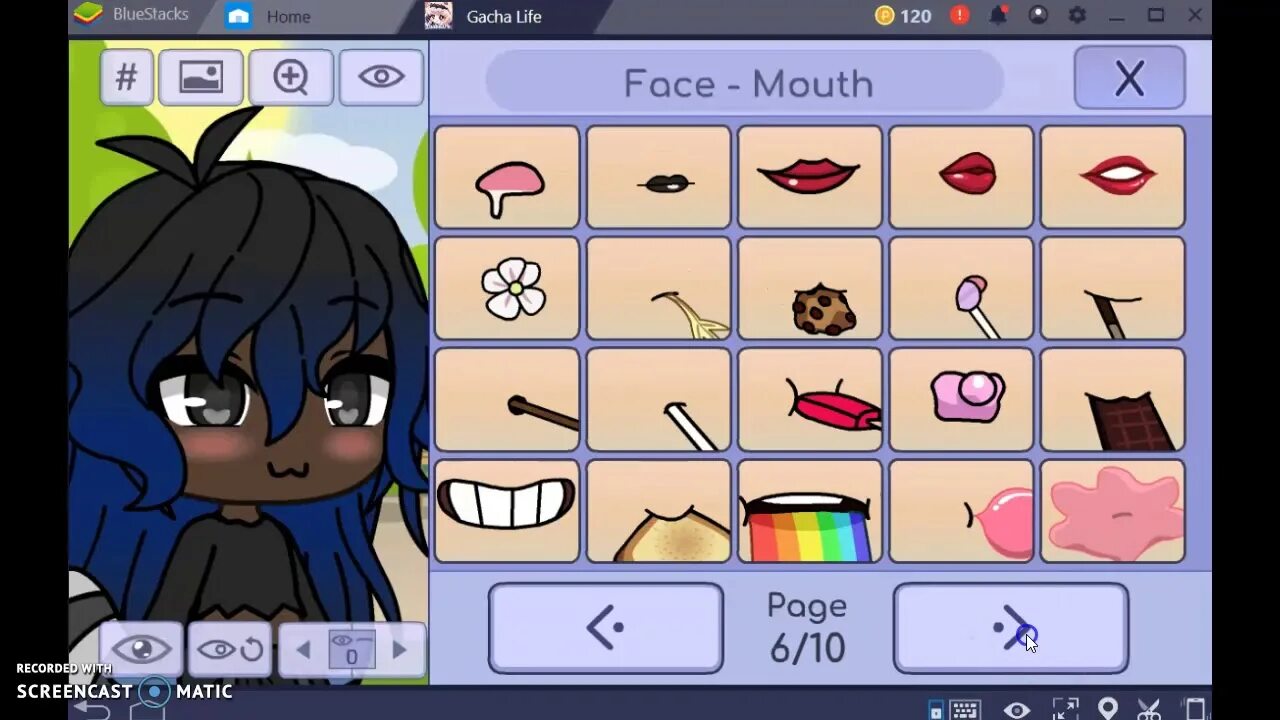
Task: Select the rainbow vomit mouth
Action: point(810,511)
